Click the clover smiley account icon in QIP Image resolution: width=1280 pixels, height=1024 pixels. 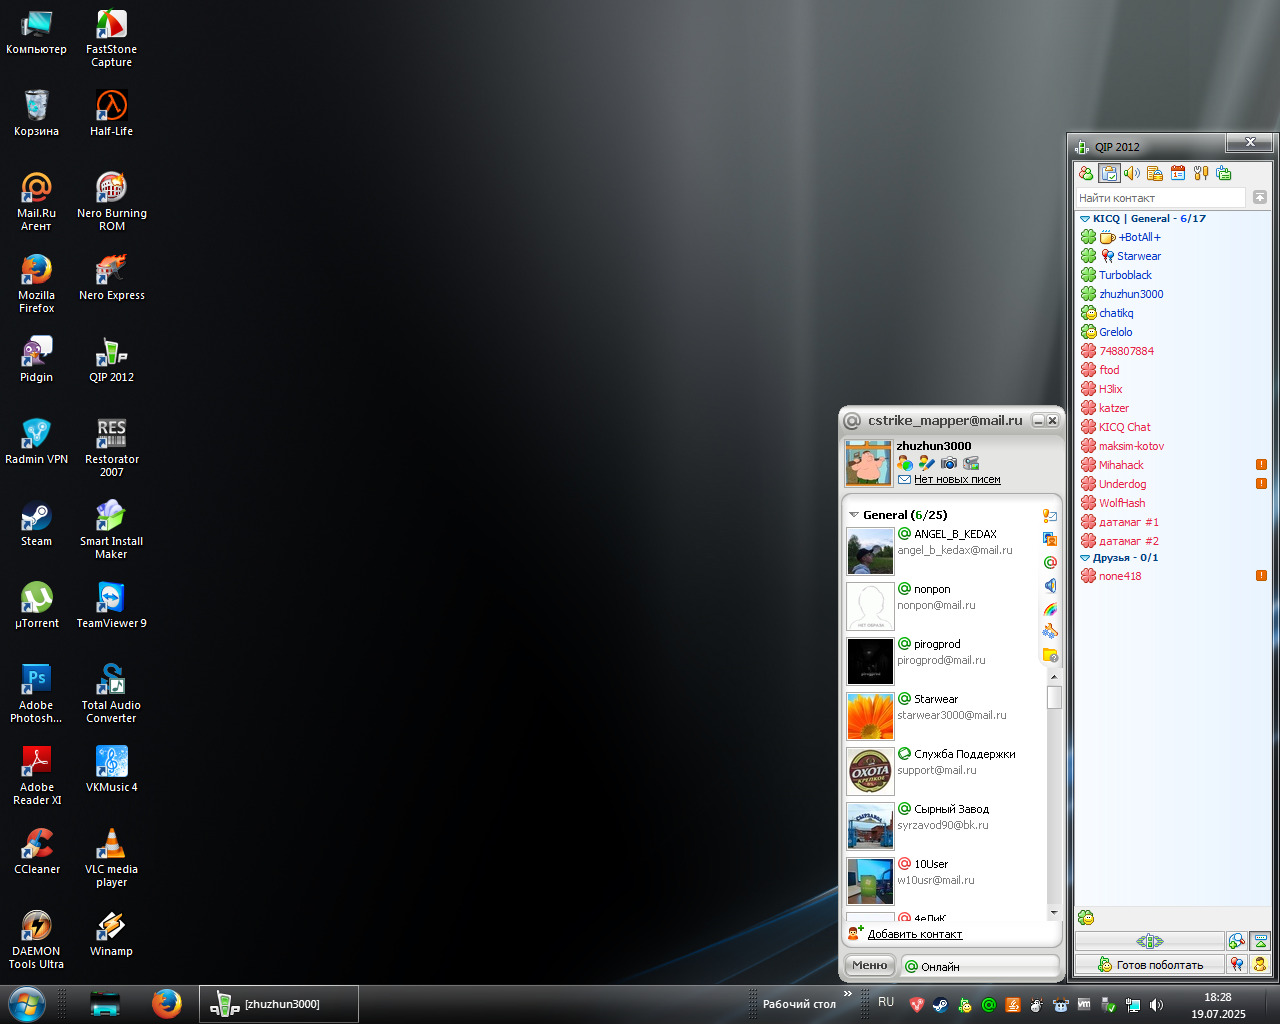coord(1086,917)
